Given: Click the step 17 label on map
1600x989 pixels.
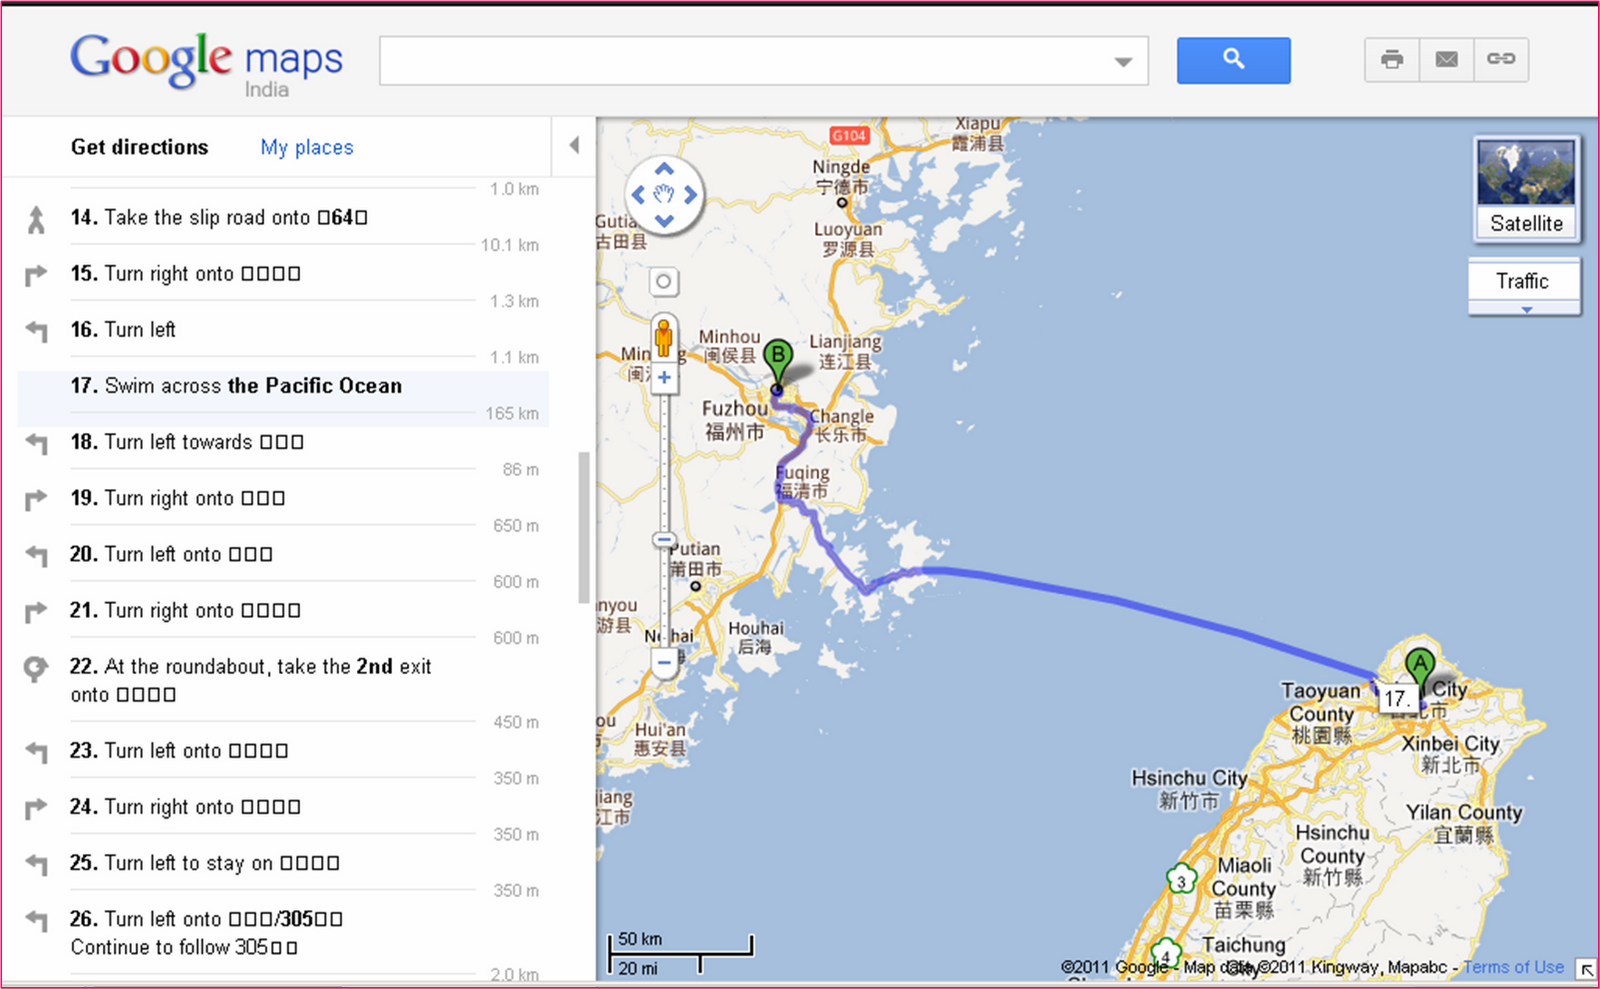Looking at the screenshot, I should pos(1396,698).
